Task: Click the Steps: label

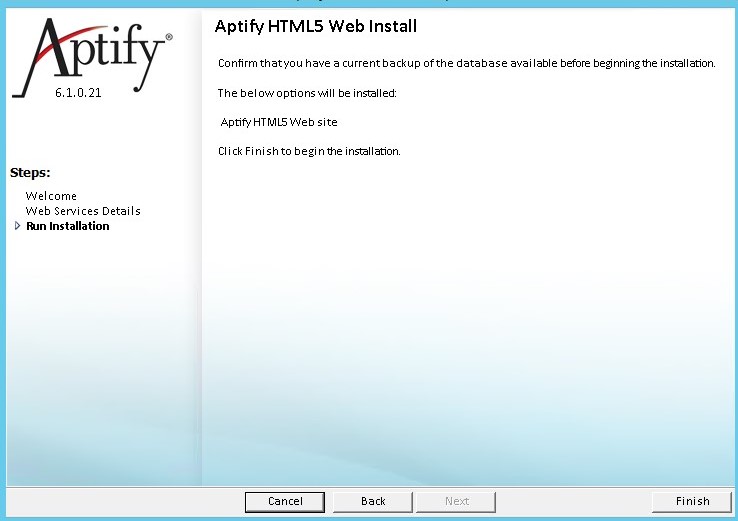Action: click(x=30, y=173)
